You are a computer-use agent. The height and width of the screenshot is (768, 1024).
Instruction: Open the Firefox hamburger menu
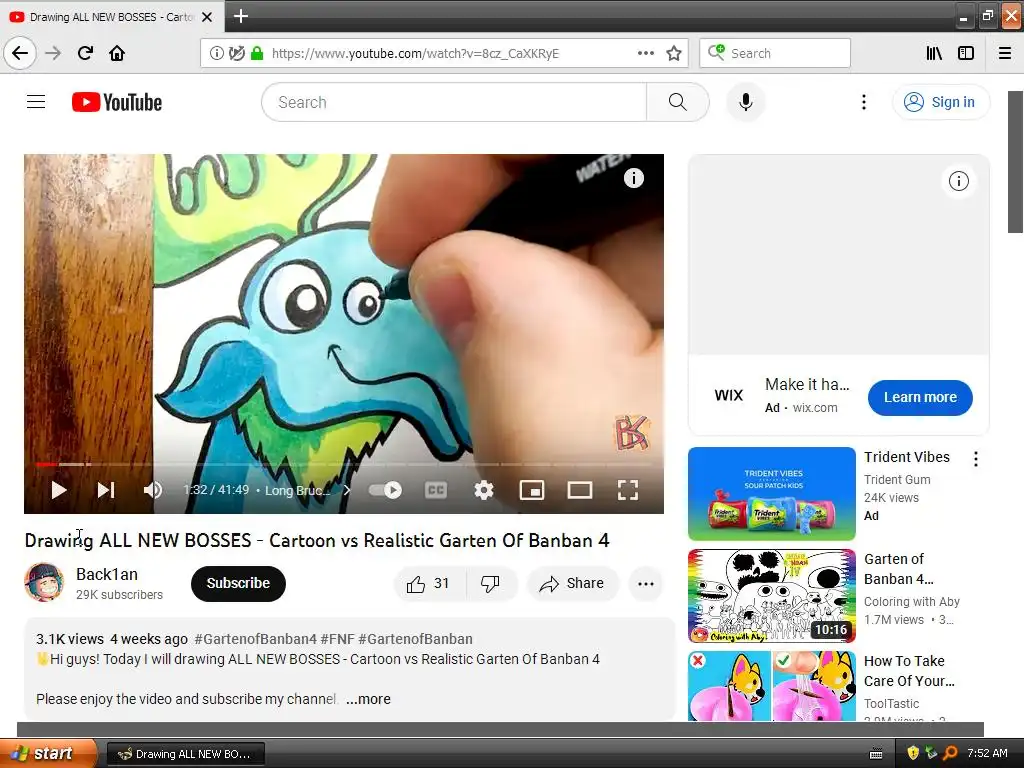point(1005,53)
